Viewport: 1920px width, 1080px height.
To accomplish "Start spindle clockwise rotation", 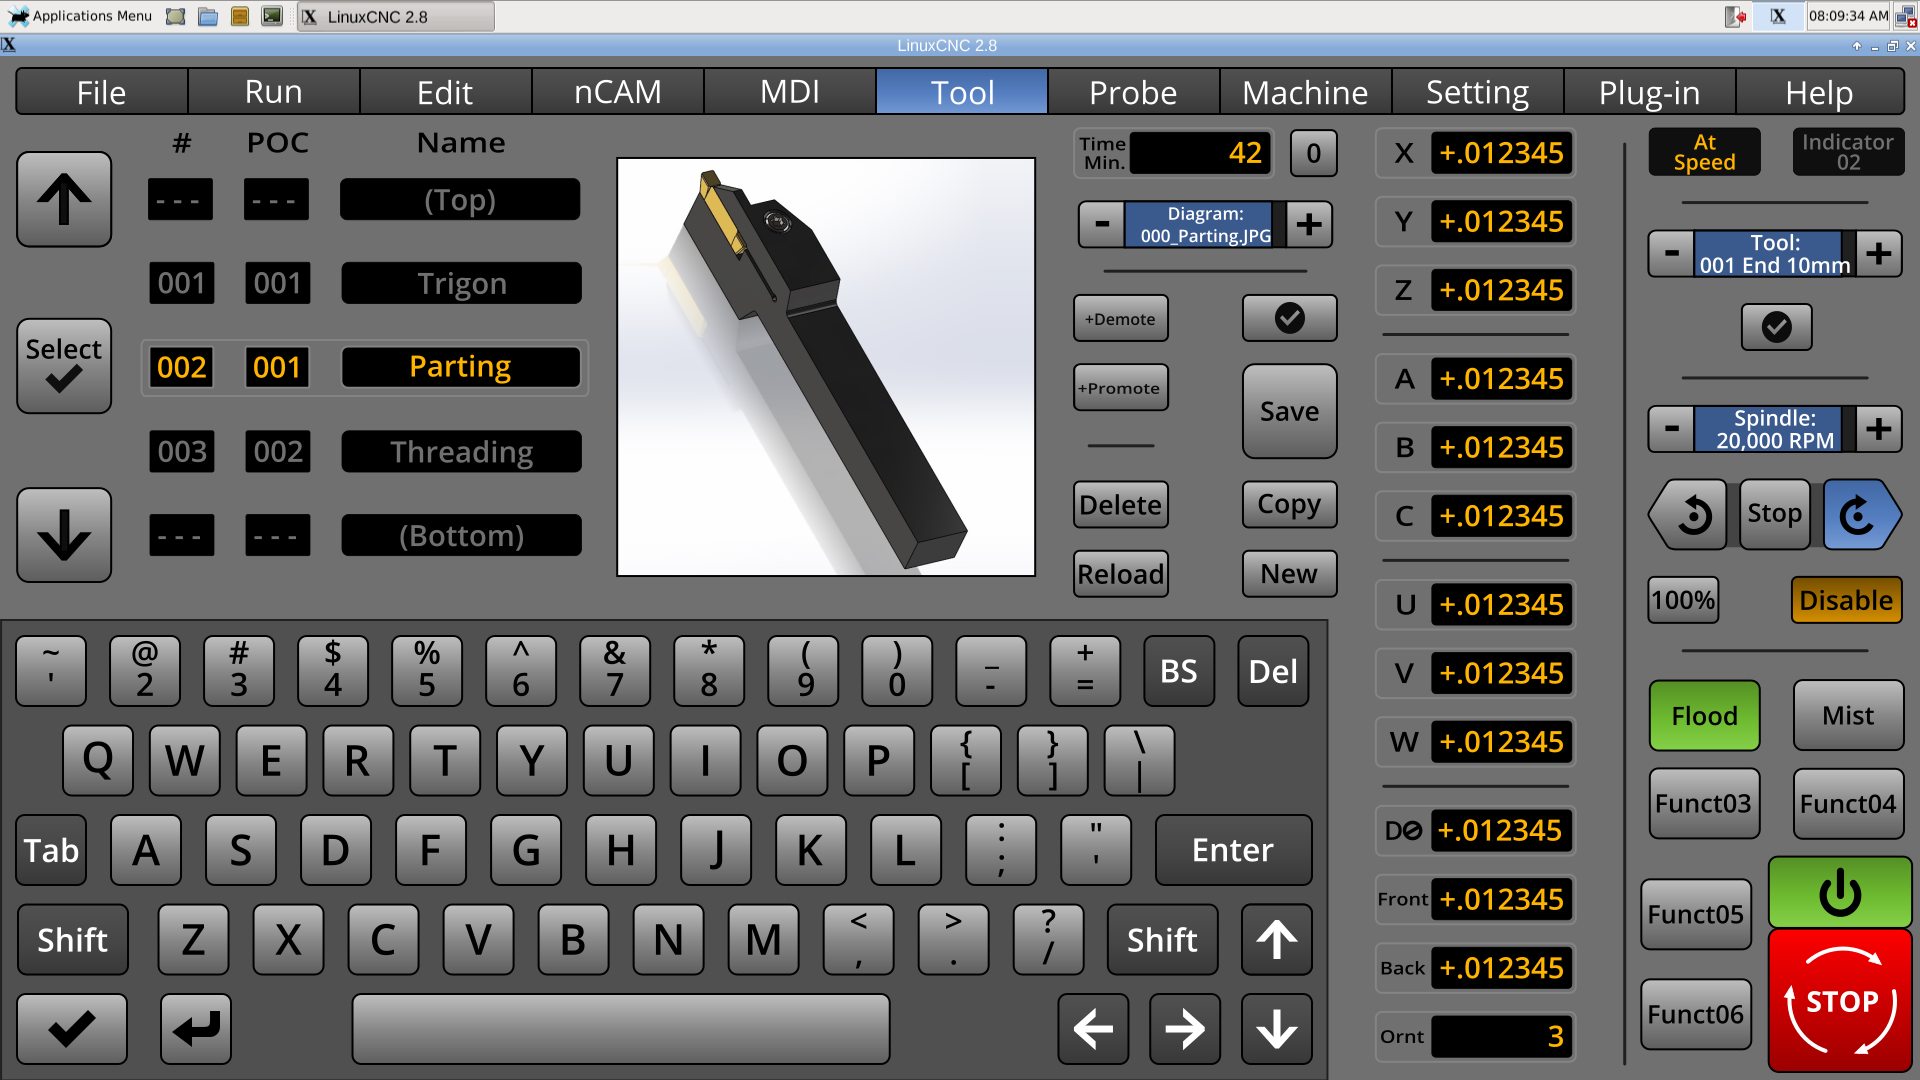I will (x=1860, y=514).
